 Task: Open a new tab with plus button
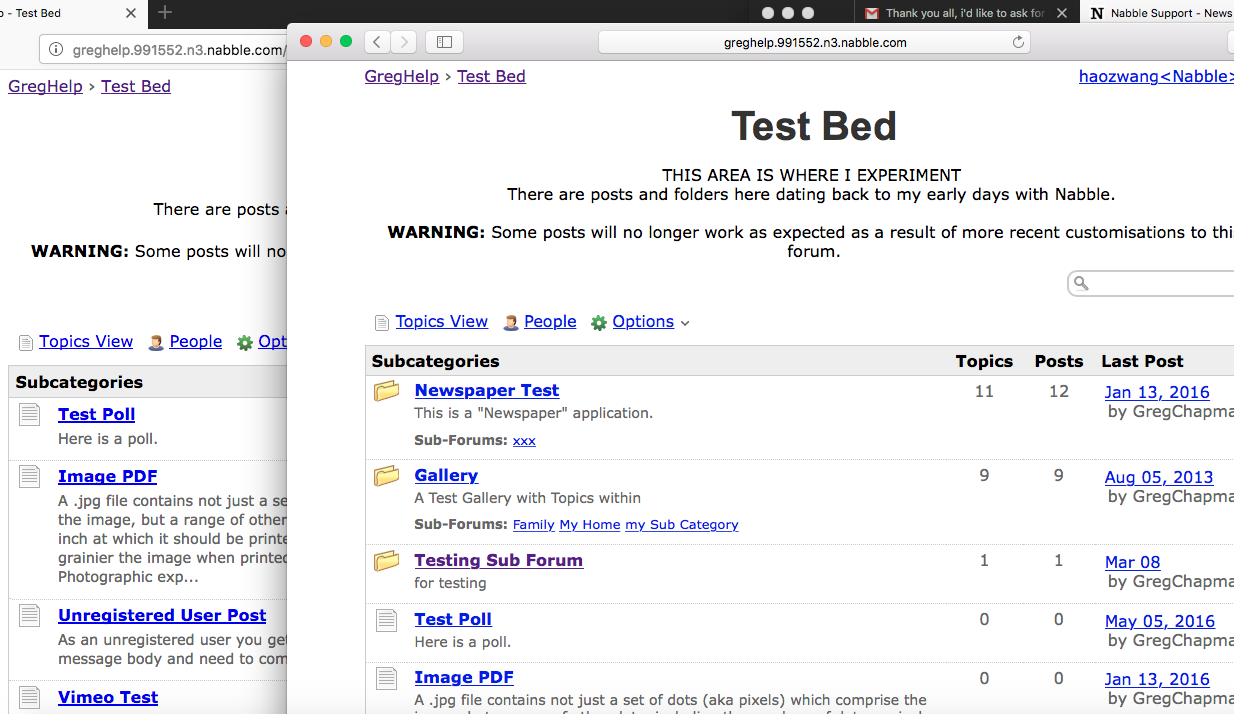(x=165, y=13)
